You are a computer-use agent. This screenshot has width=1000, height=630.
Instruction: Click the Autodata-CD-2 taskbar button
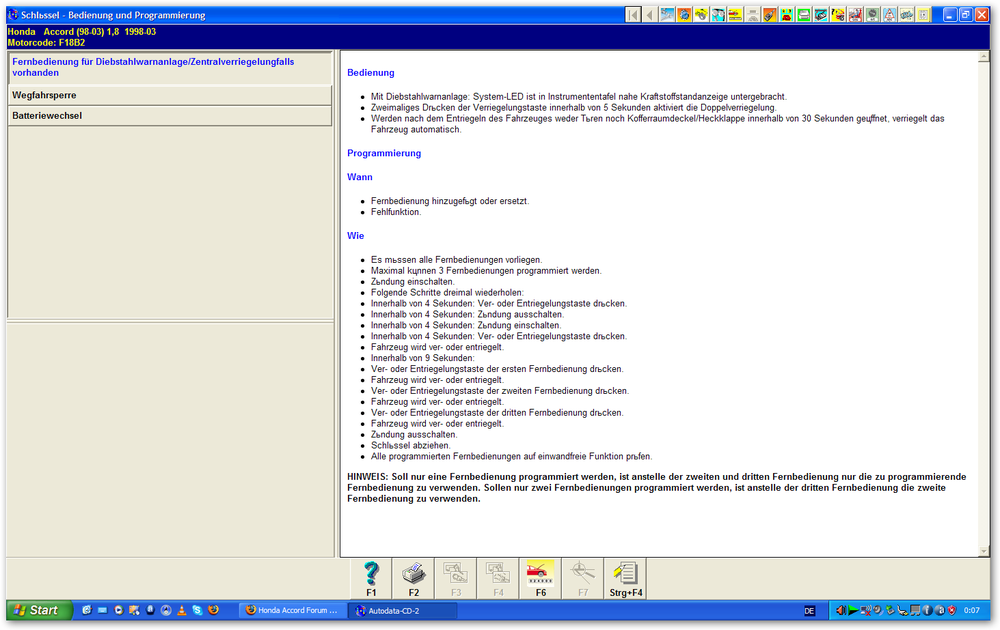pos(393,610)
